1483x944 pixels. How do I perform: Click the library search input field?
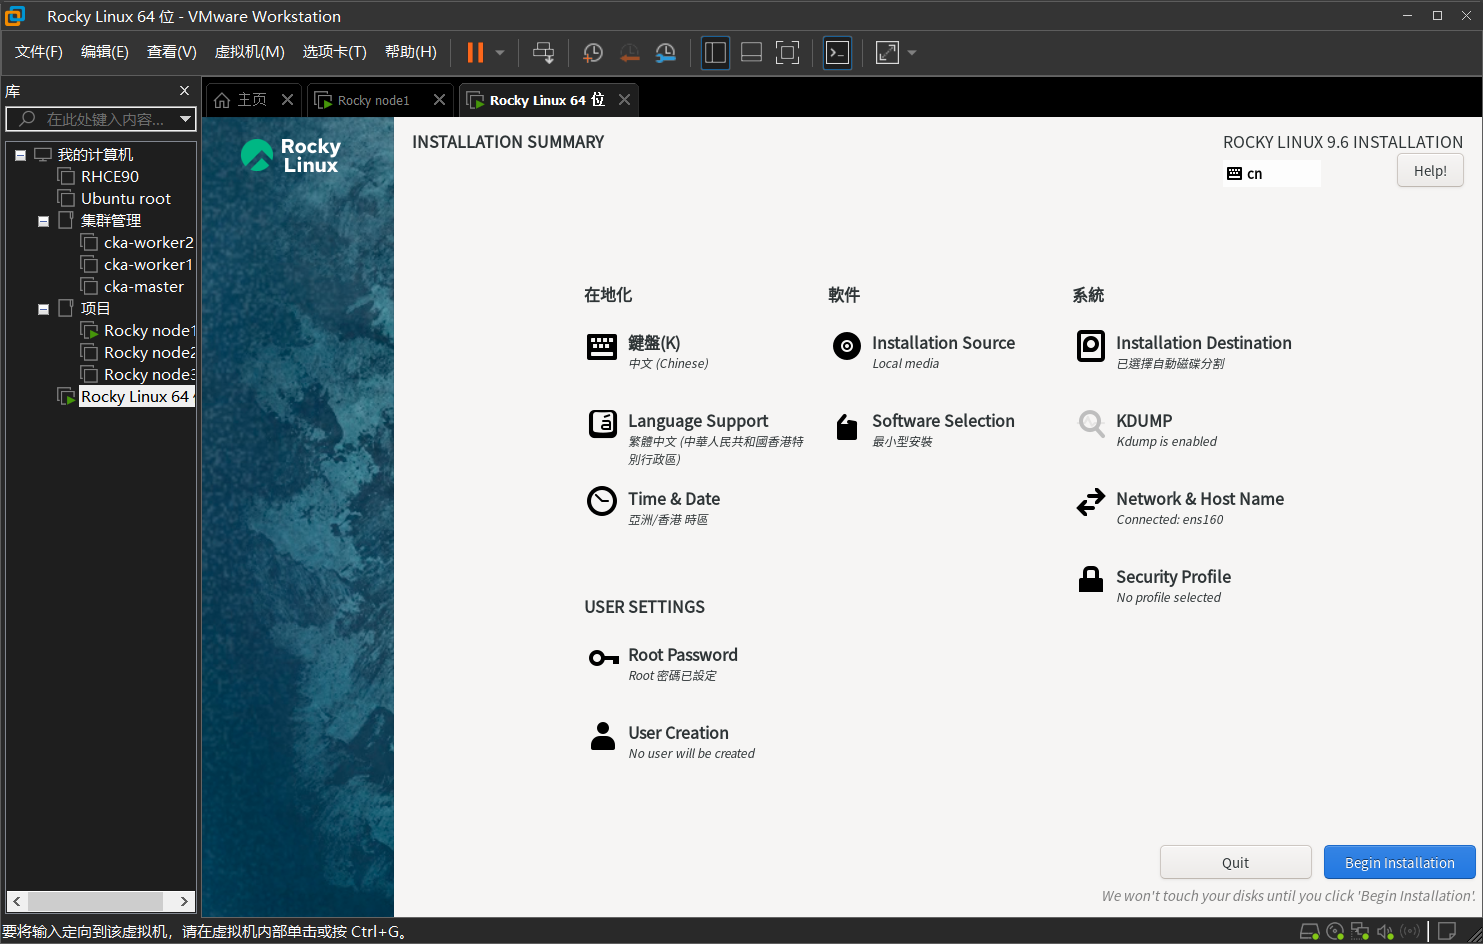click(92, 119)
